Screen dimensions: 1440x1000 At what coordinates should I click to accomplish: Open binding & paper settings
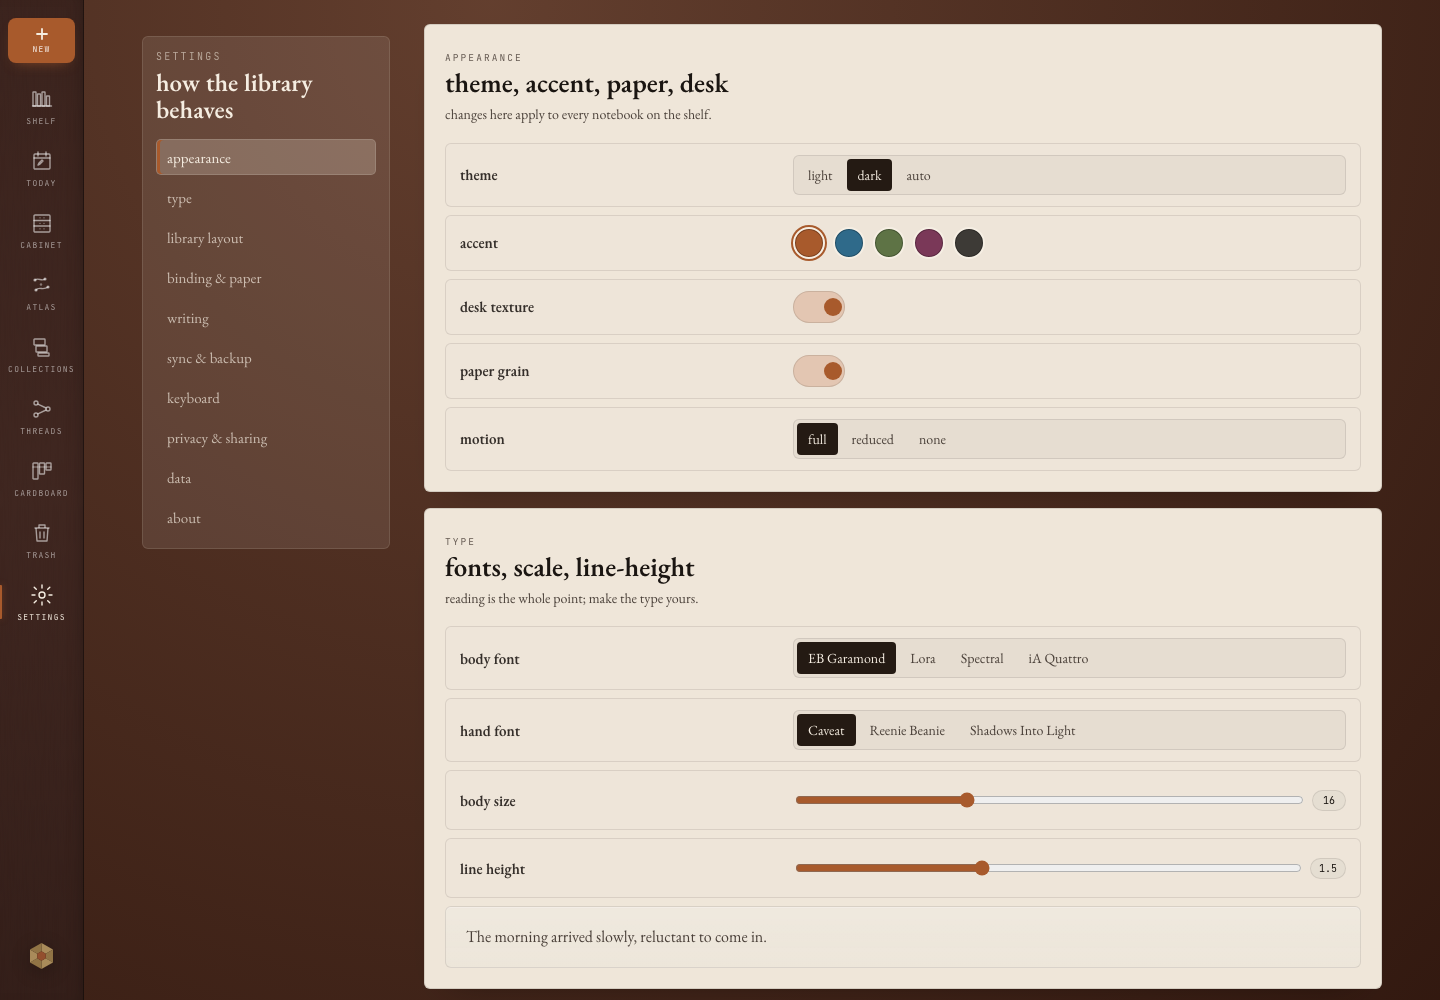pos(266,278)
